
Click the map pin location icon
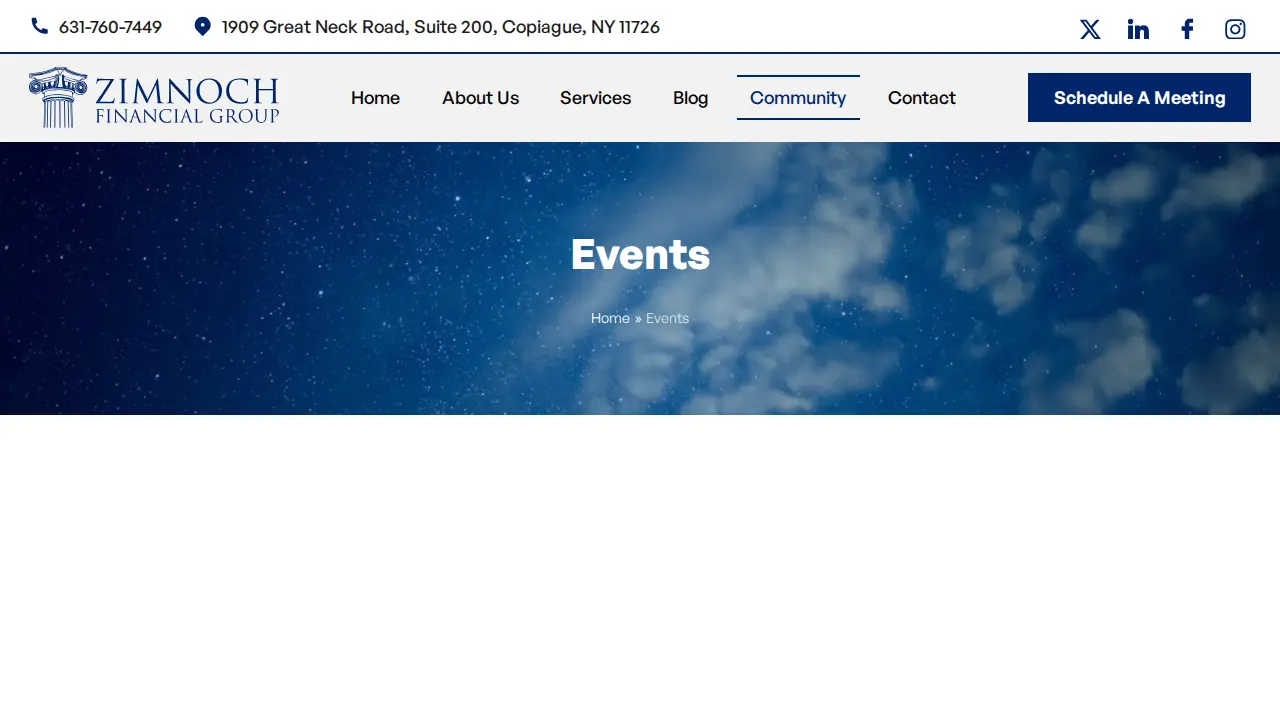[x=202, y=26]
